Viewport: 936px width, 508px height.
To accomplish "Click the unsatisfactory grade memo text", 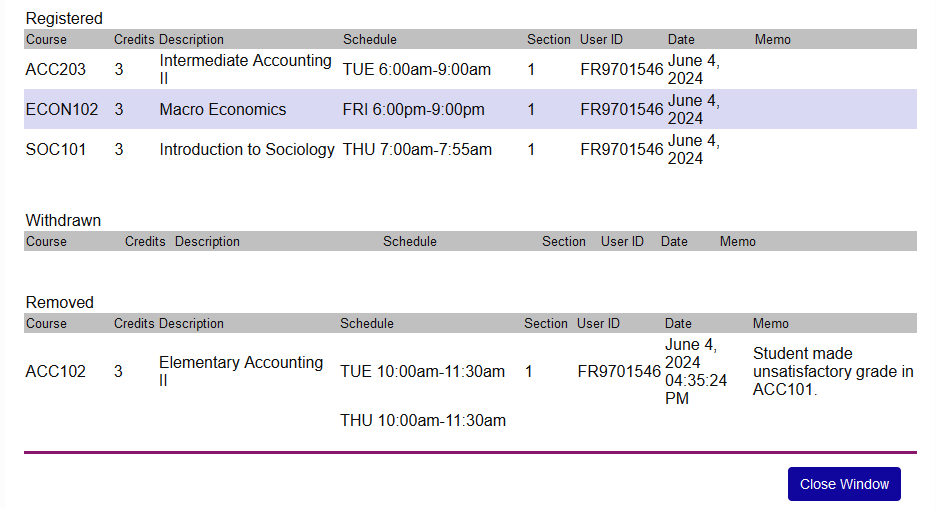I will pos(832,371).
